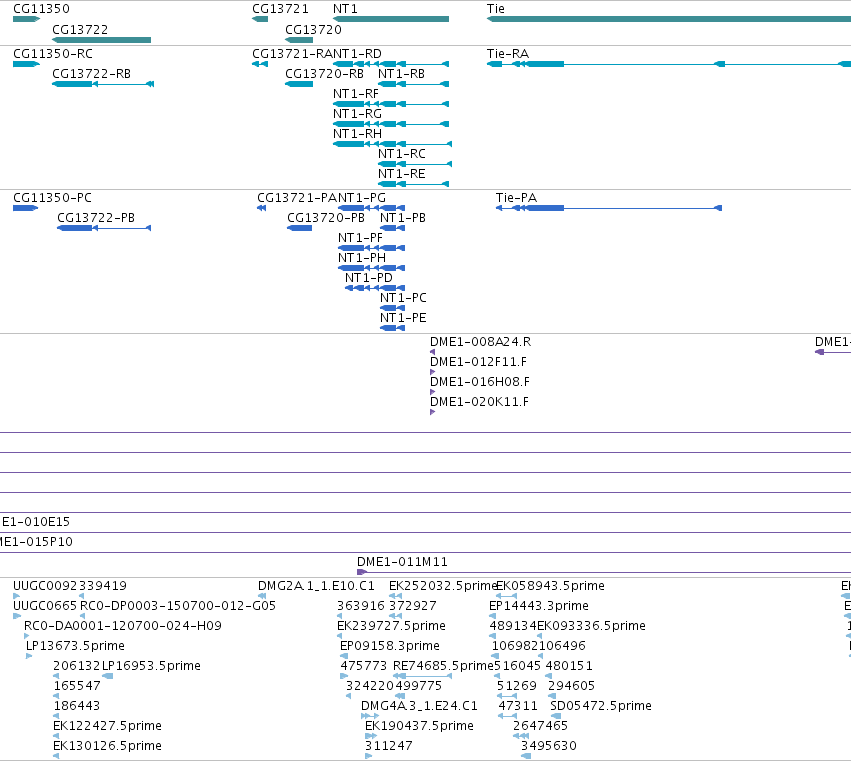Select the NT1-RF transcript glyph
The height and width of the screenshot is (761, 851).
(x=391, y=104)
